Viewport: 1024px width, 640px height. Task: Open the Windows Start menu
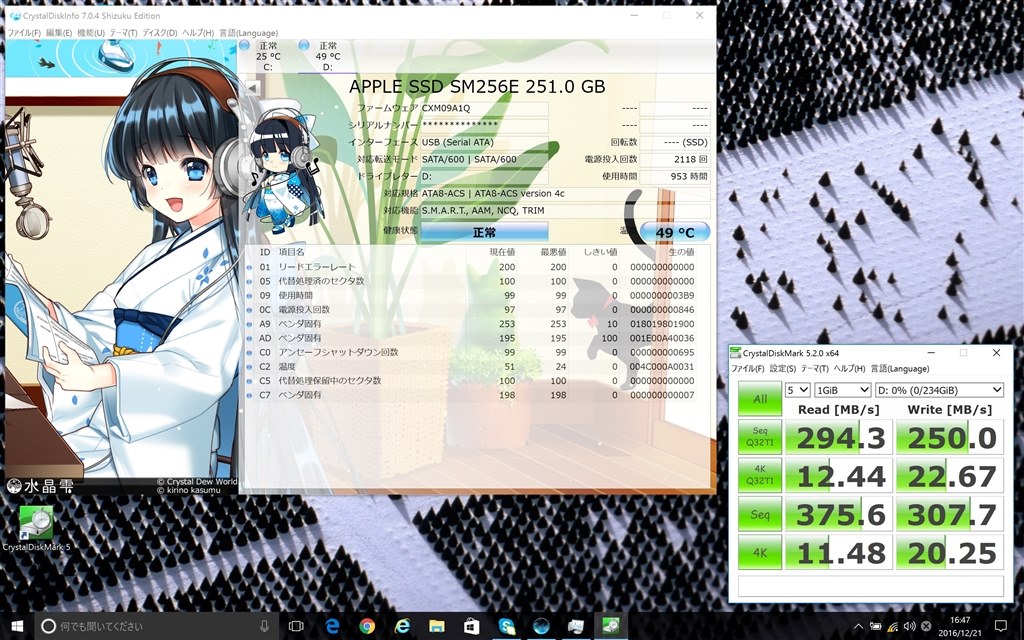(x=17, y=626)
